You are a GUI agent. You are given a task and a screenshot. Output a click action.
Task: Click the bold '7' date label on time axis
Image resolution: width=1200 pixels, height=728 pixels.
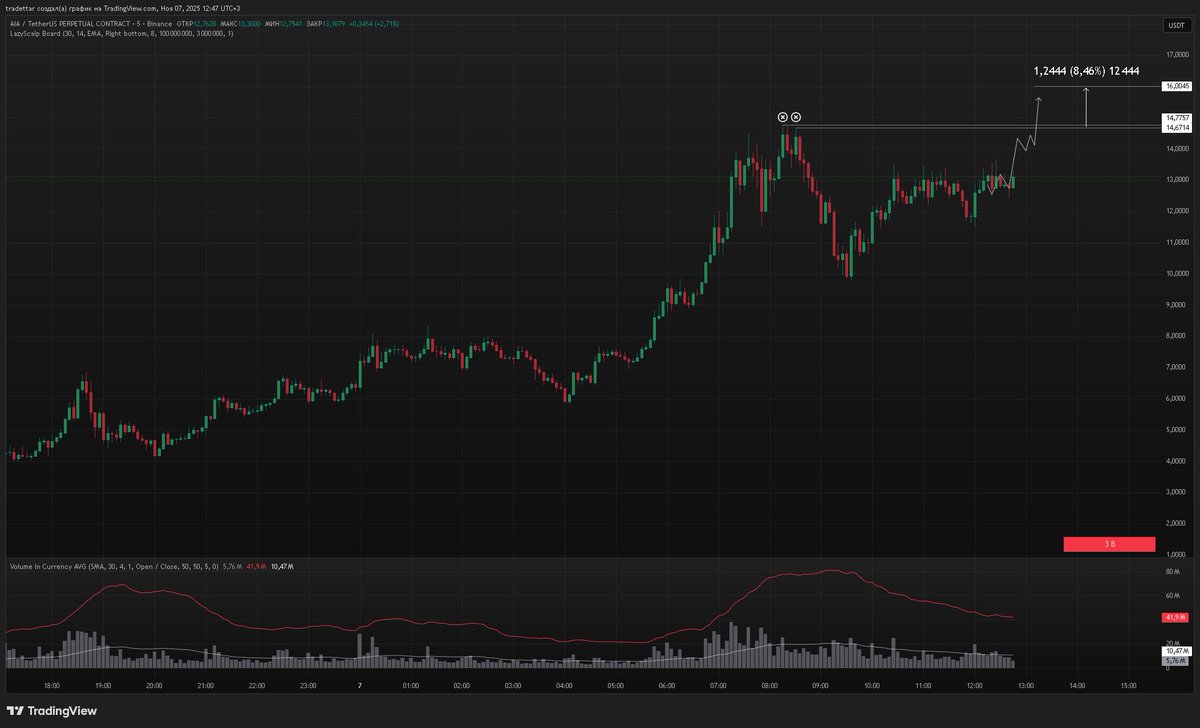[x=359, y=686]
